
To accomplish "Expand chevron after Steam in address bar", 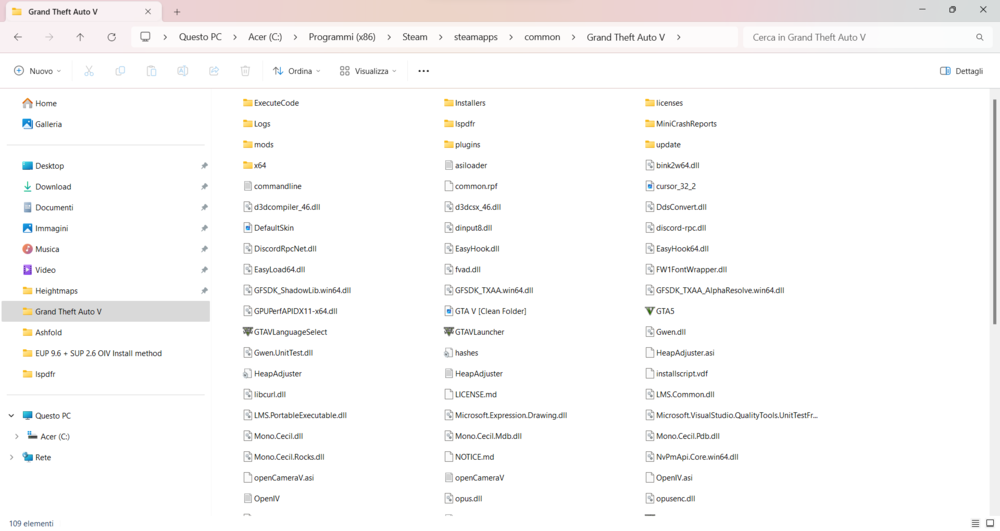I will click(441, 37).
